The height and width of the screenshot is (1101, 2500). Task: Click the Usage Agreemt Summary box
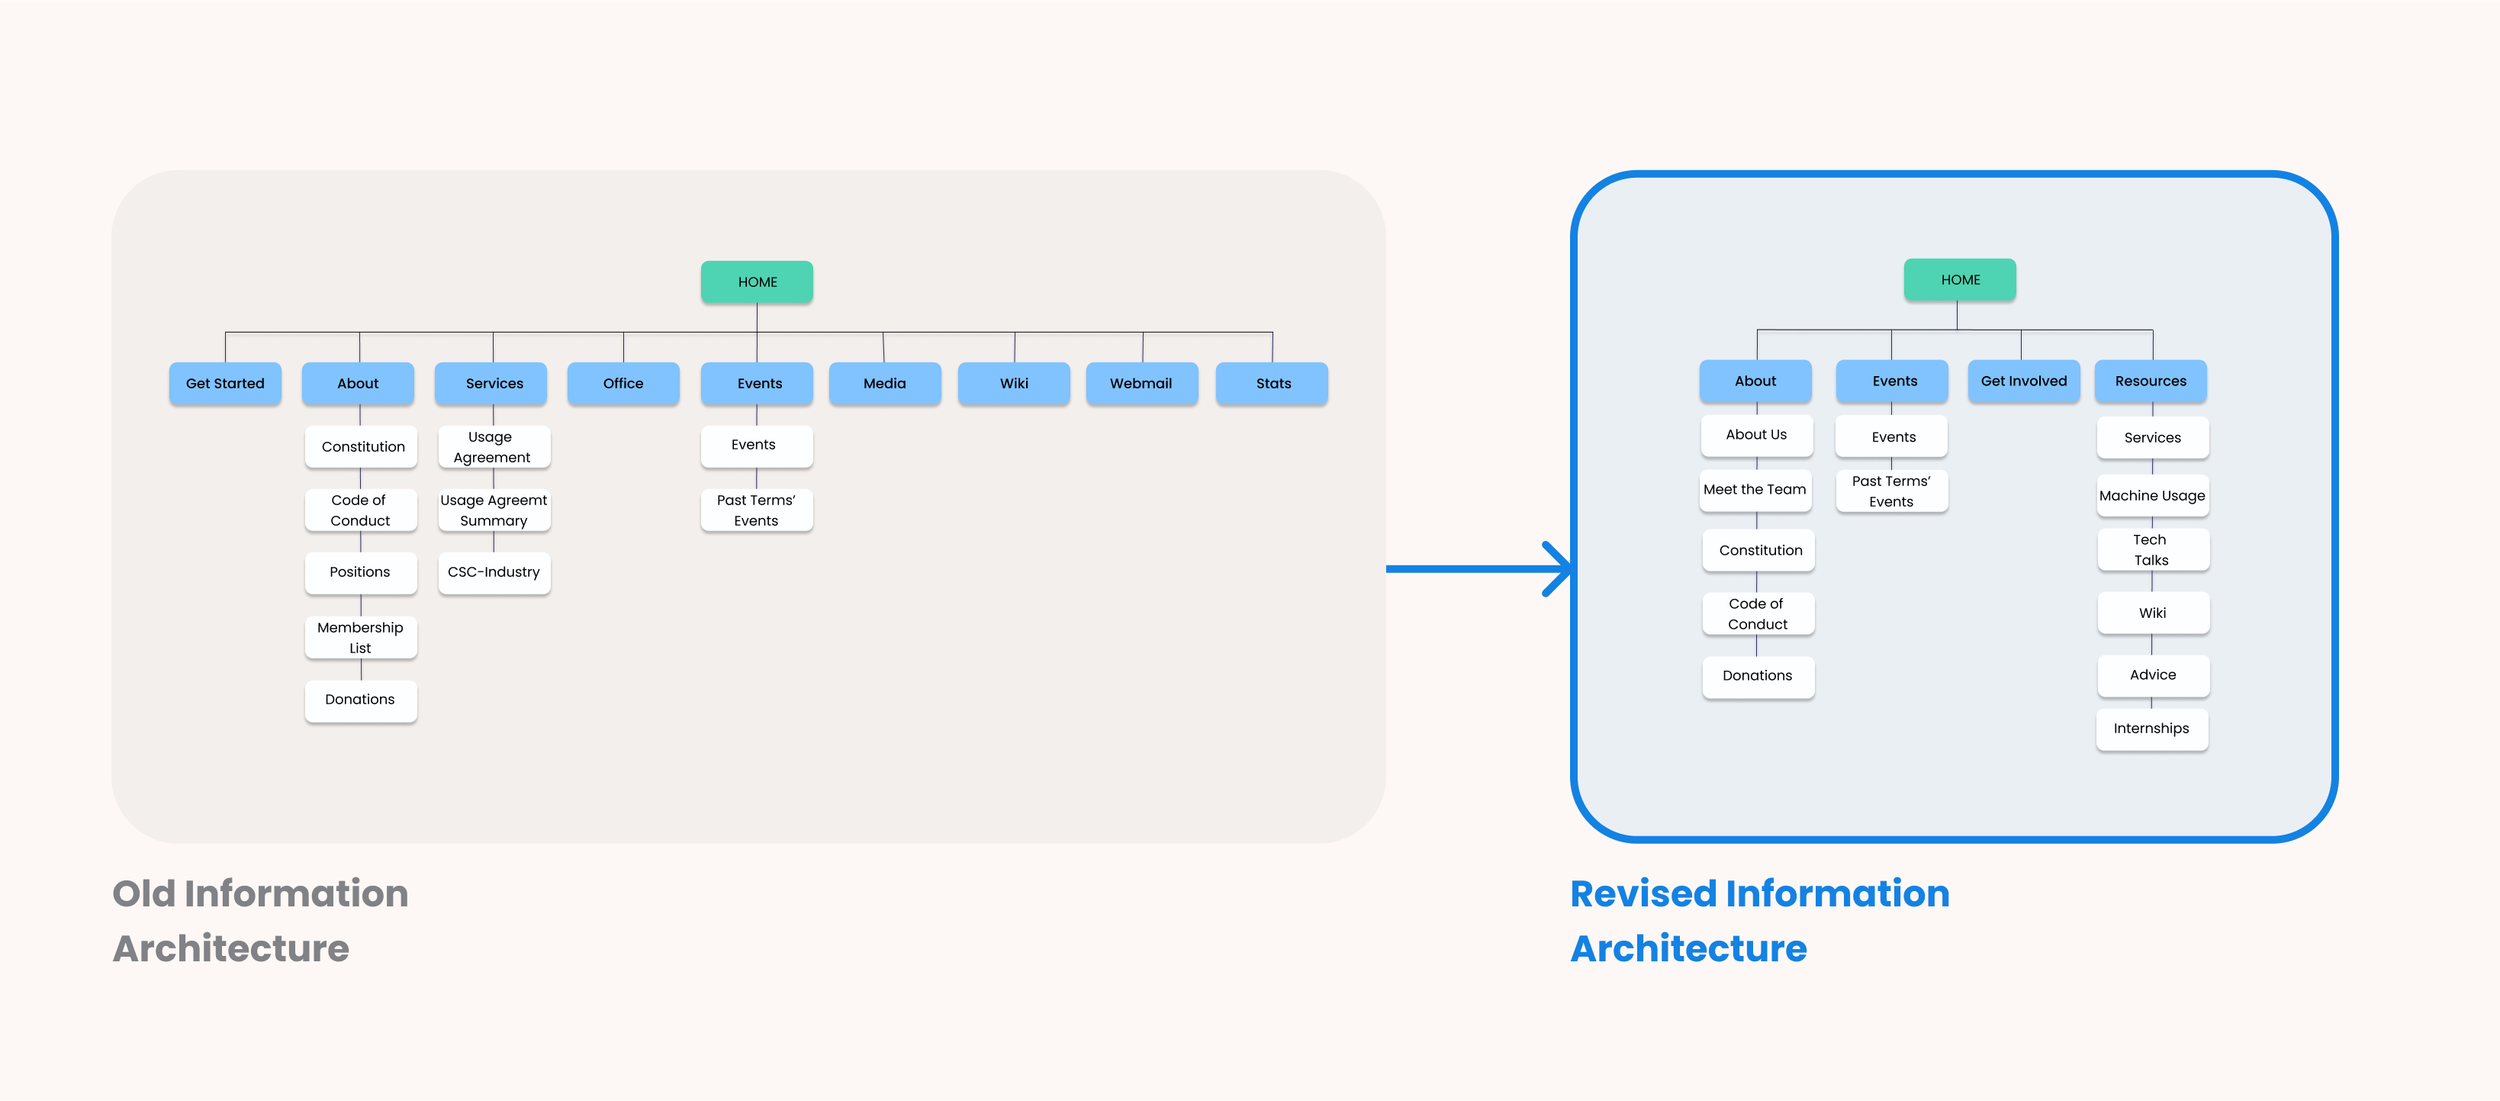pyautogui.click(x=494, y=510)
